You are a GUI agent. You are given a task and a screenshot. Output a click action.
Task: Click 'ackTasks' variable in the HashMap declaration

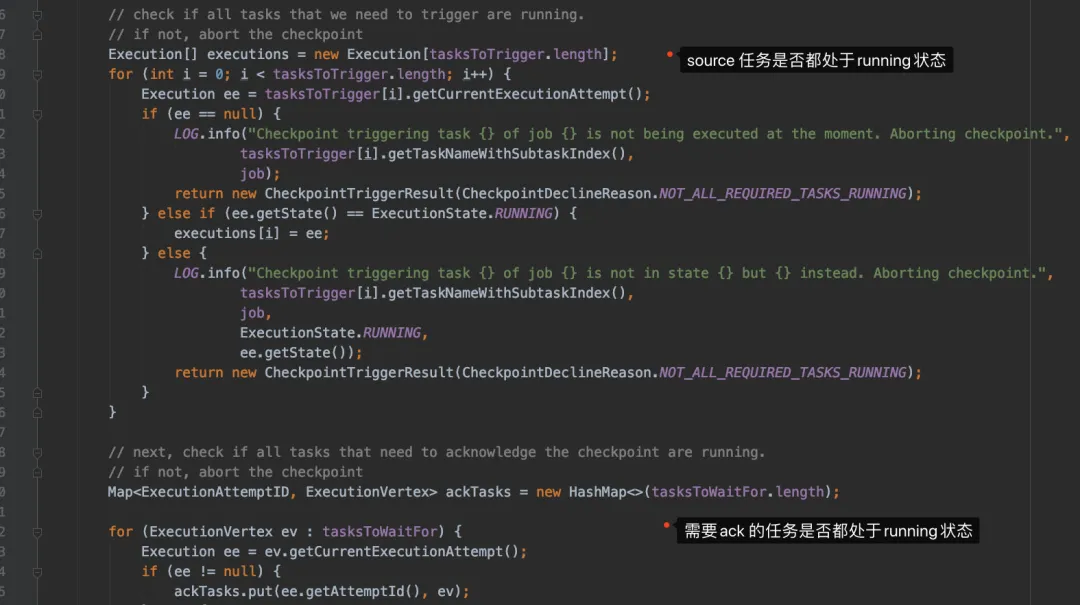click(x=478, y=492)
